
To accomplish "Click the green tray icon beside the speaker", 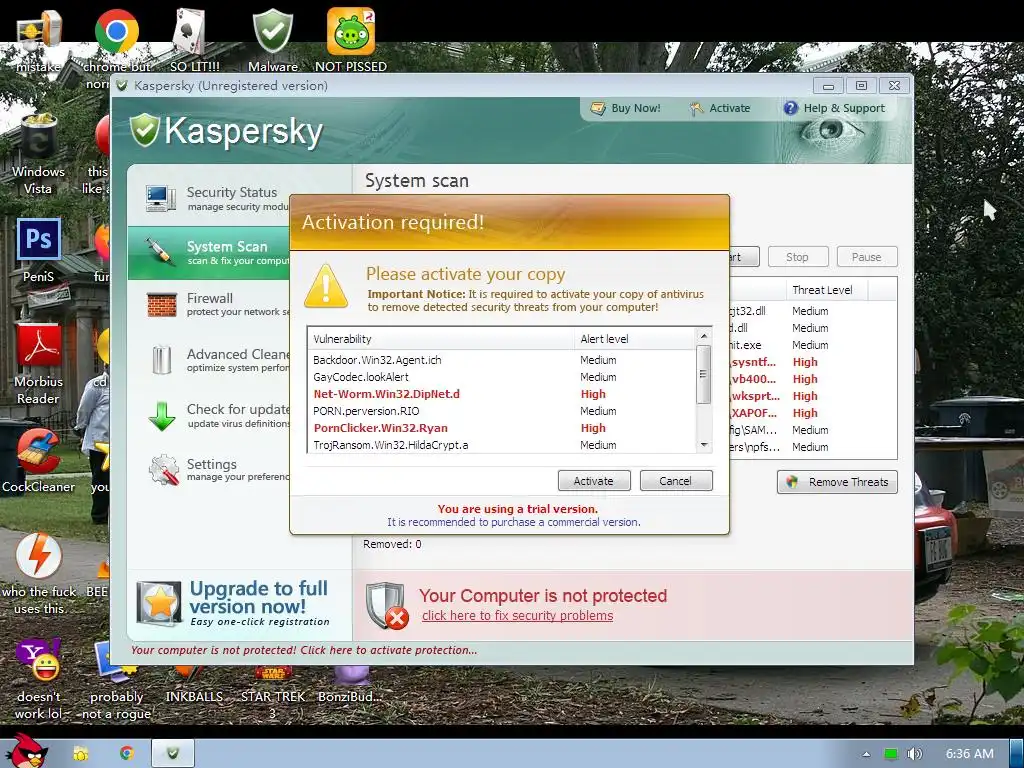I will pos(891,754).
